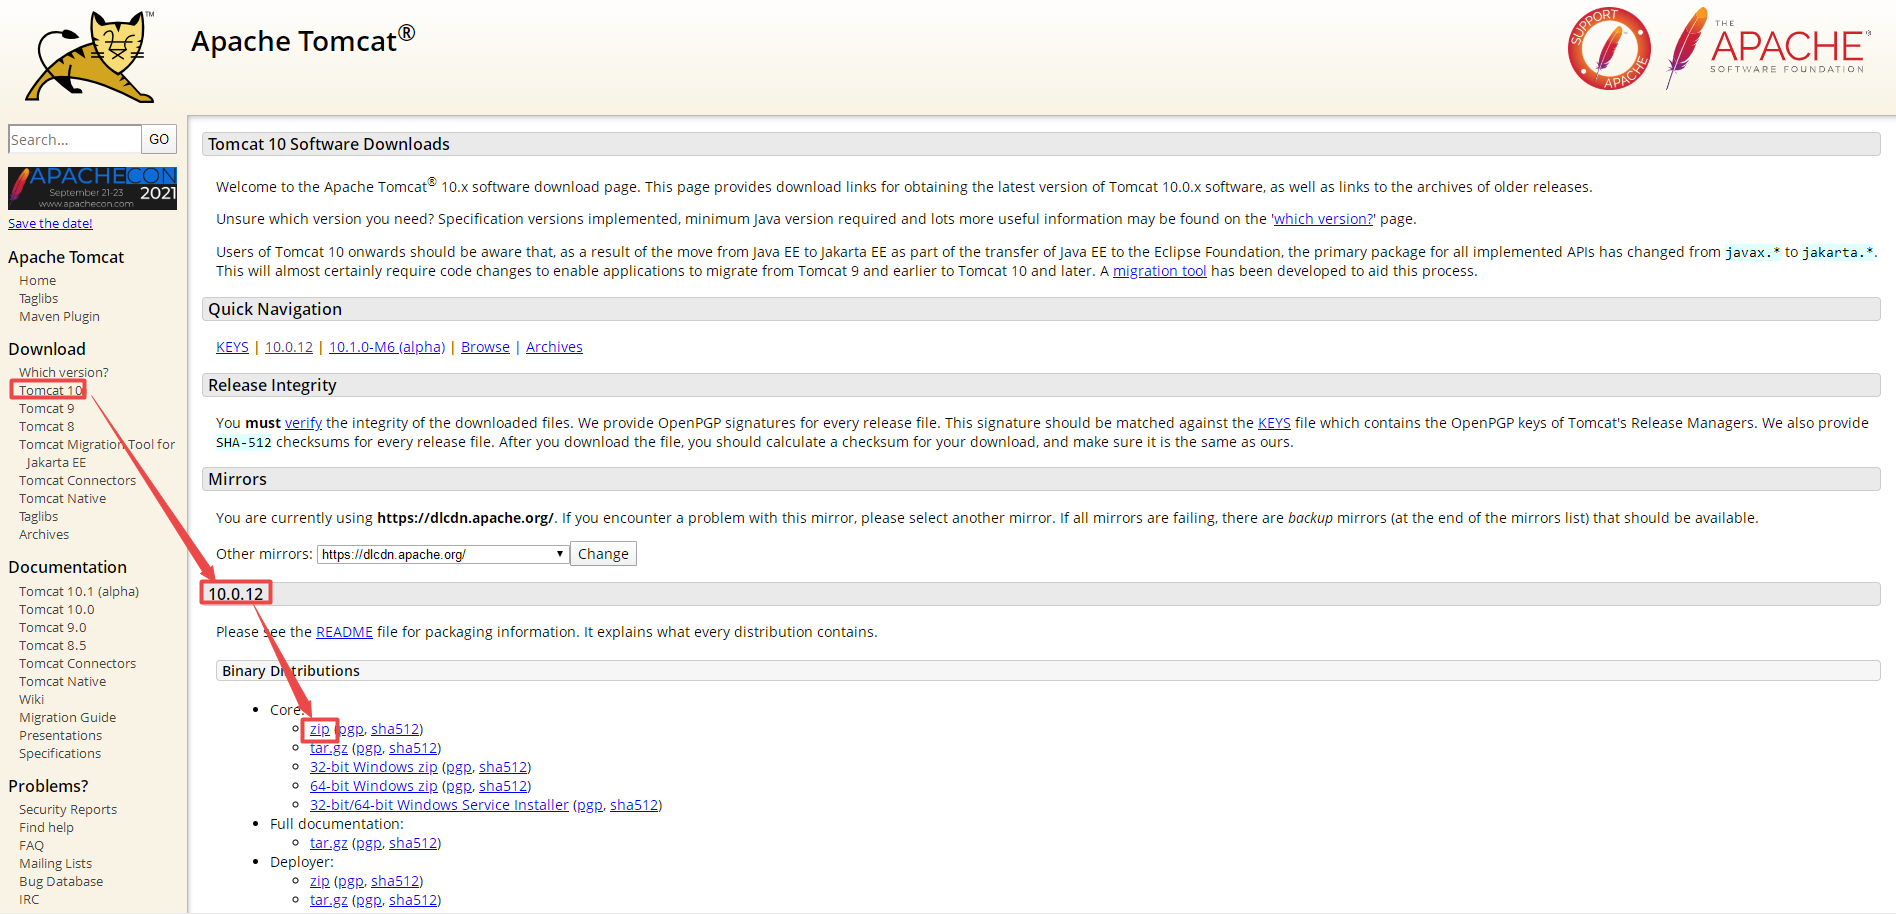The image size is (1896, 914).
Task: Download Full documentation tar.gz
Action: (x=329, y=843)
